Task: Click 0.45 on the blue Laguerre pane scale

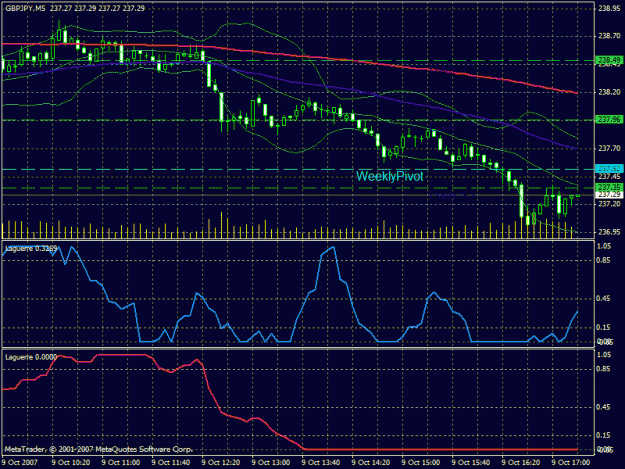Action: tap(604, 298)
